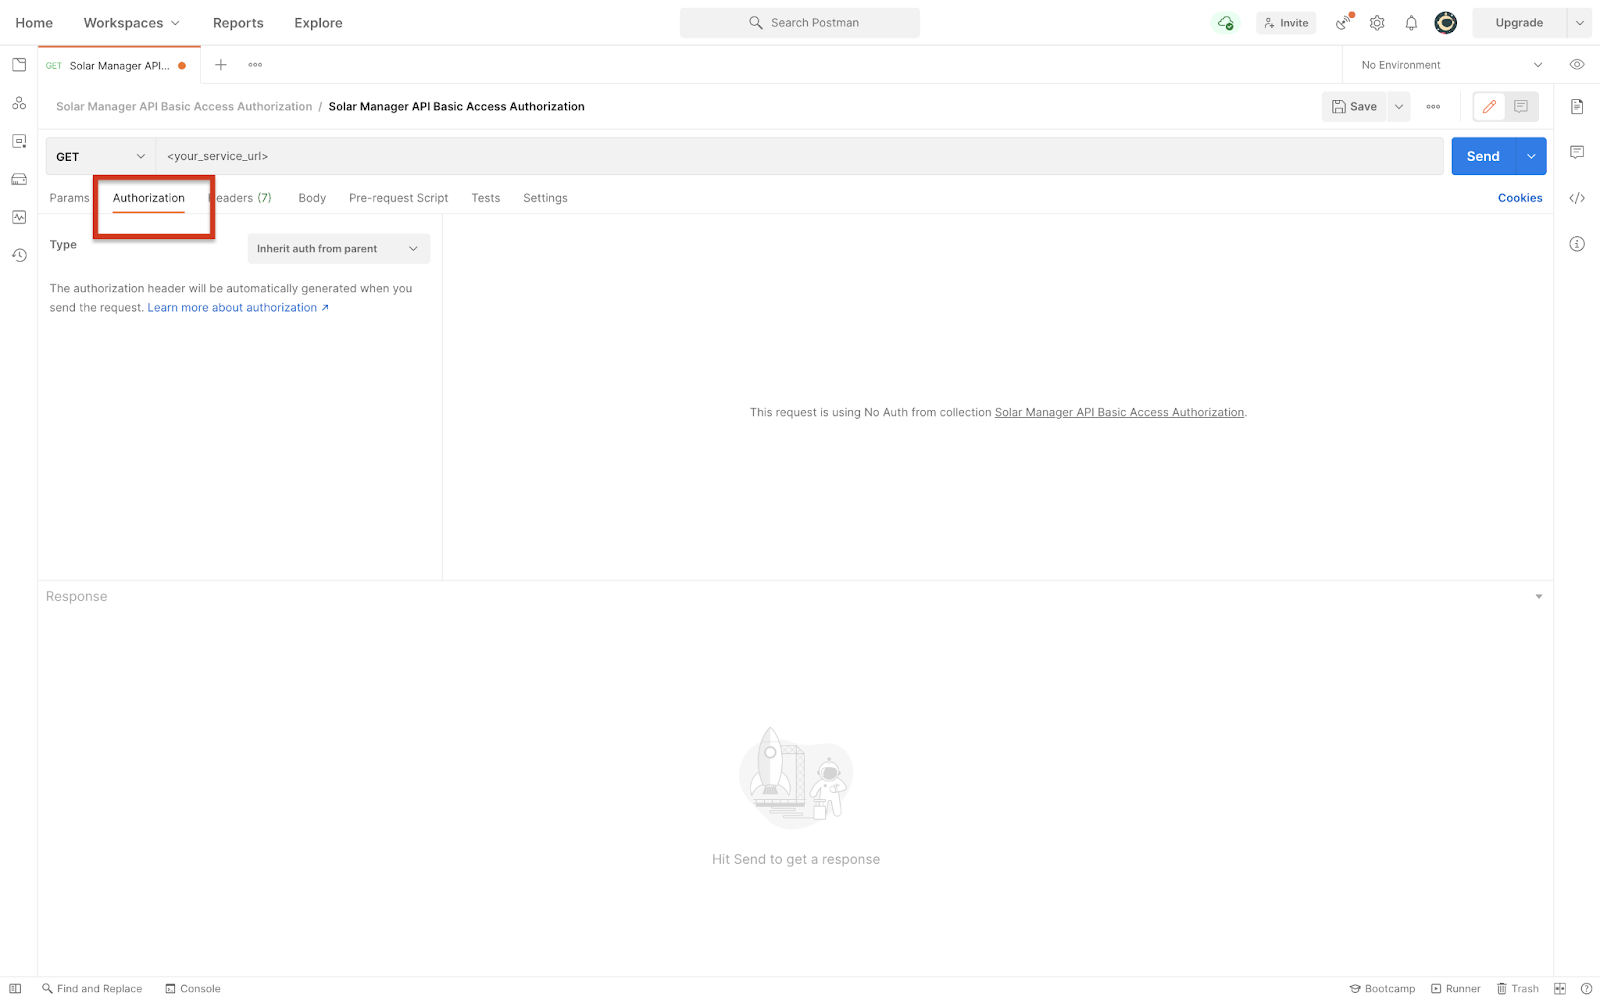This screenshot has height=1000, width=1600.
Task: Click Learn more about authorization link
Action: (x=232, y=307)
